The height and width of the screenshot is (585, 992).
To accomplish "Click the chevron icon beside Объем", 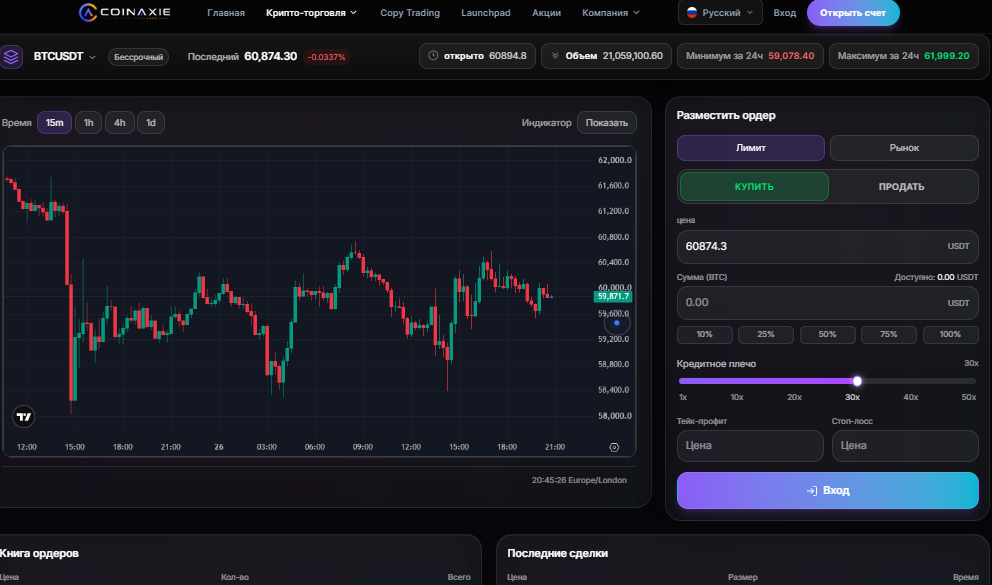I will (555, 56).
